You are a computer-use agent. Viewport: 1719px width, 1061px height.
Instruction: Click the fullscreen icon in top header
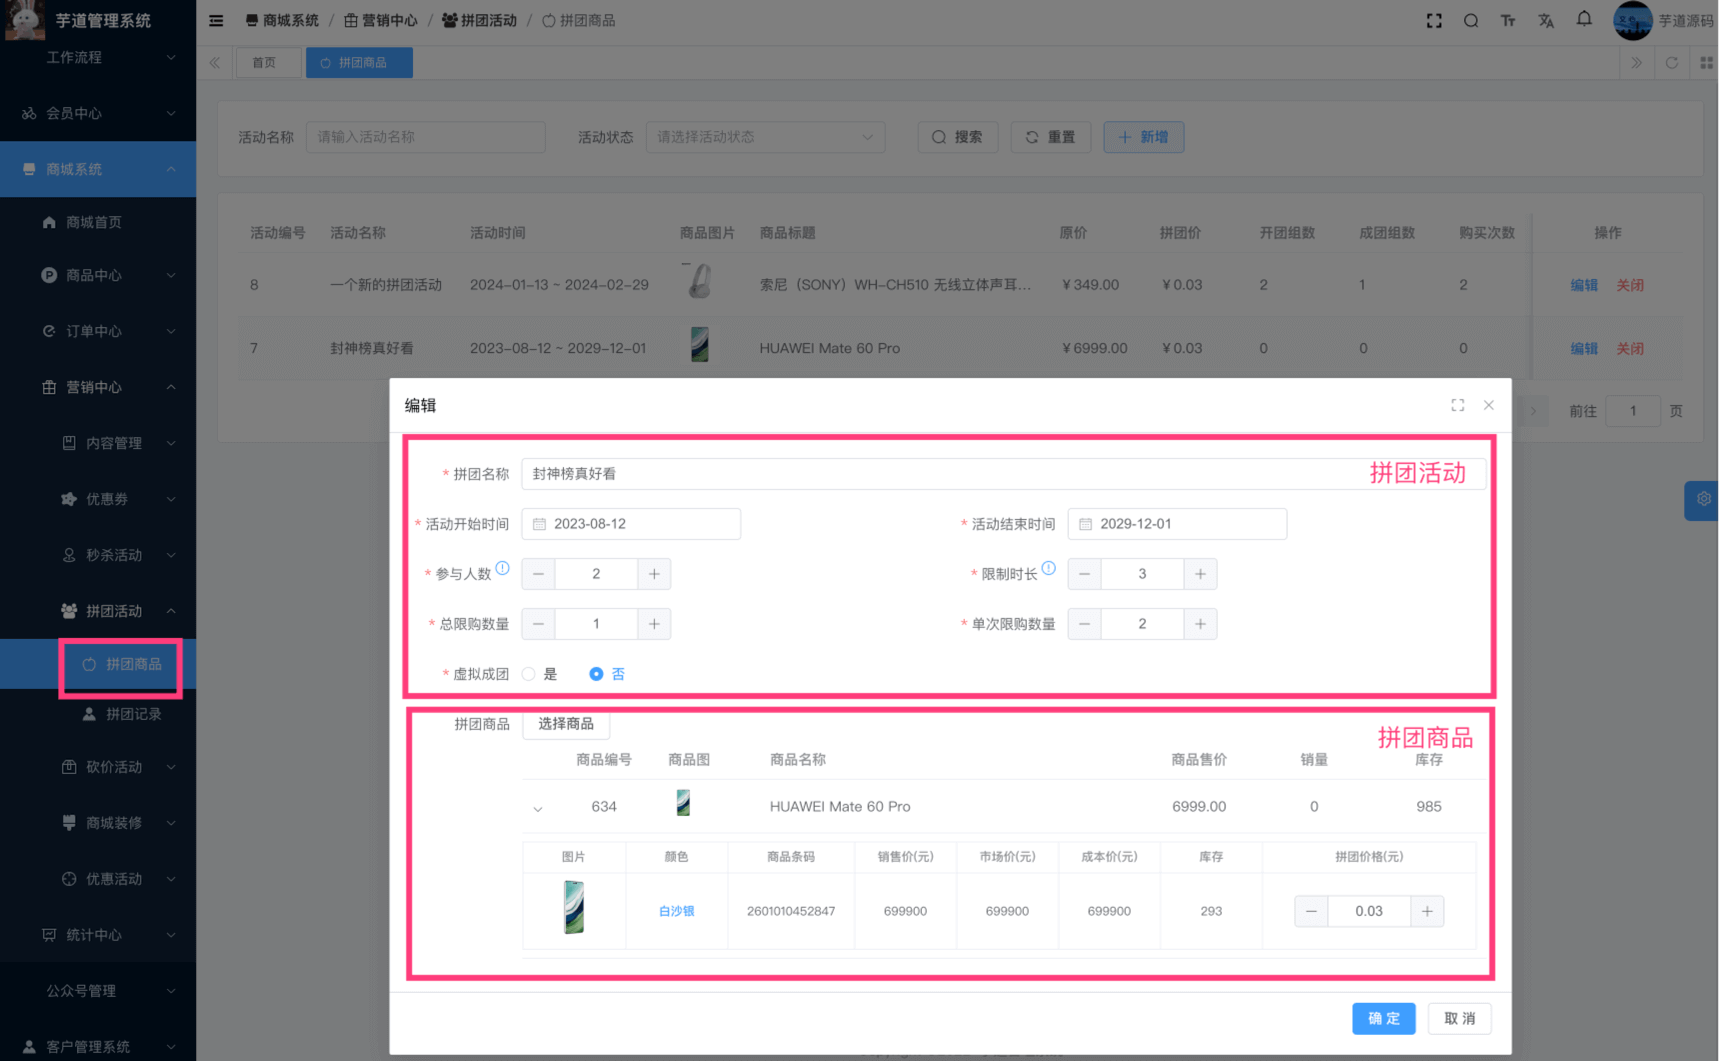click(x=1434, y=21)
